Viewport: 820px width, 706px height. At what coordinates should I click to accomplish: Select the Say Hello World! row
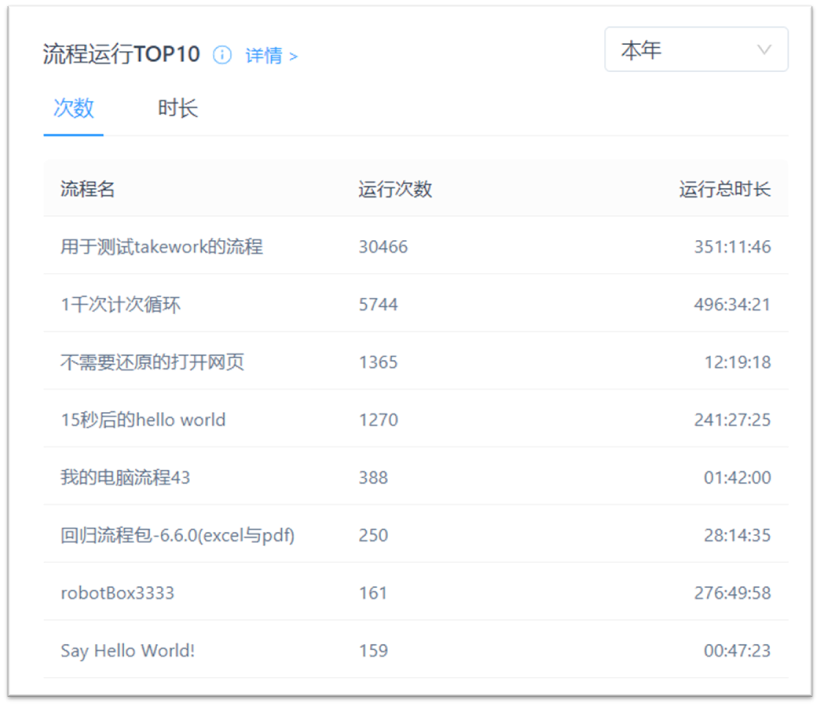click(x=127, y=651)
